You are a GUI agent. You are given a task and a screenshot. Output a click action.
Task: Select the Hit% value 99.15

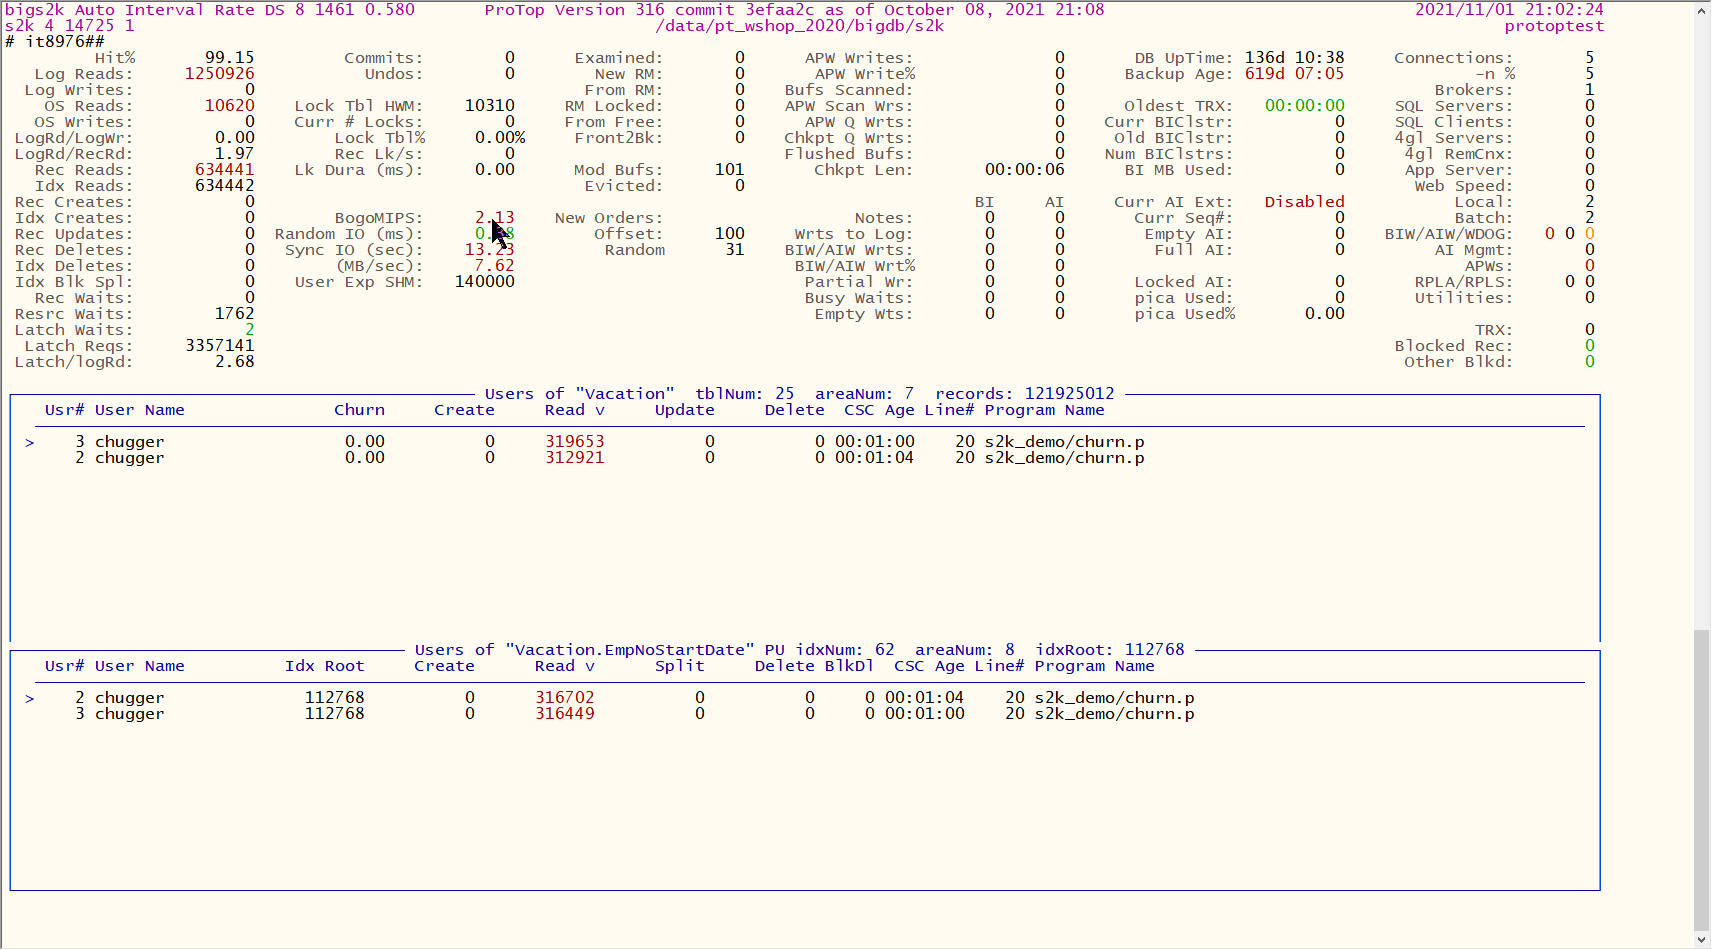pos(229,58)
